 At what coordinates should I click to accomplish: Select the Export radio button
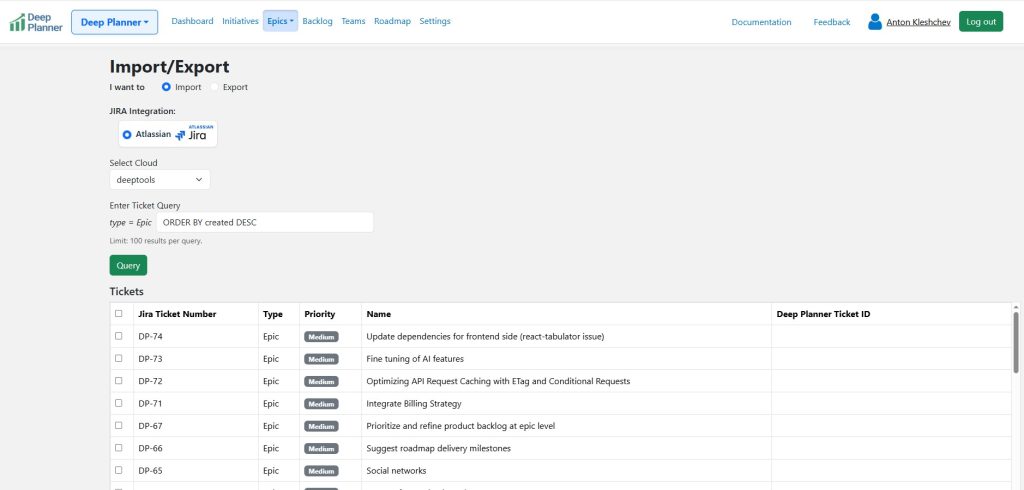click(214, 87)
